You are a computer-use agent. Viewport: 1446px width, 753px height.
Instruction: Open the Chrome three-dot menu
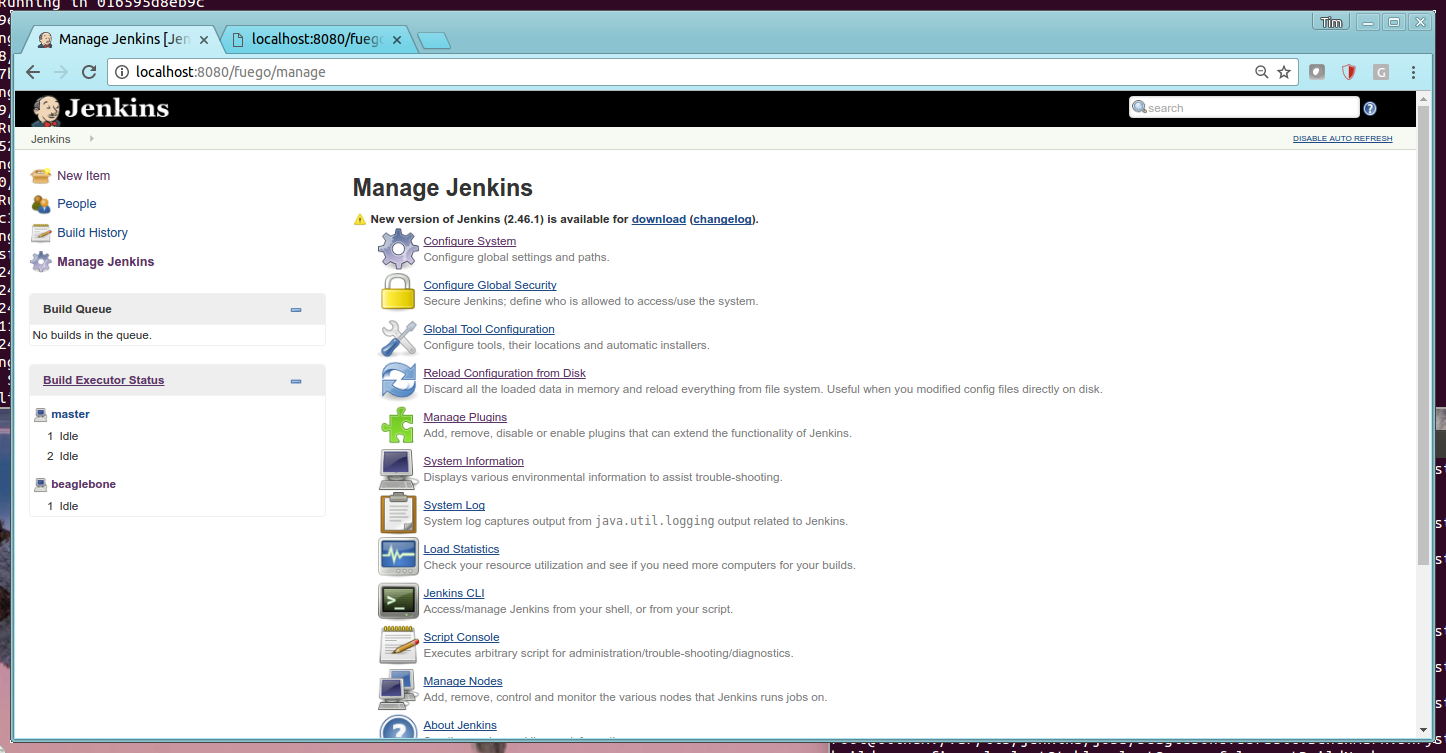coord(1414,72)
